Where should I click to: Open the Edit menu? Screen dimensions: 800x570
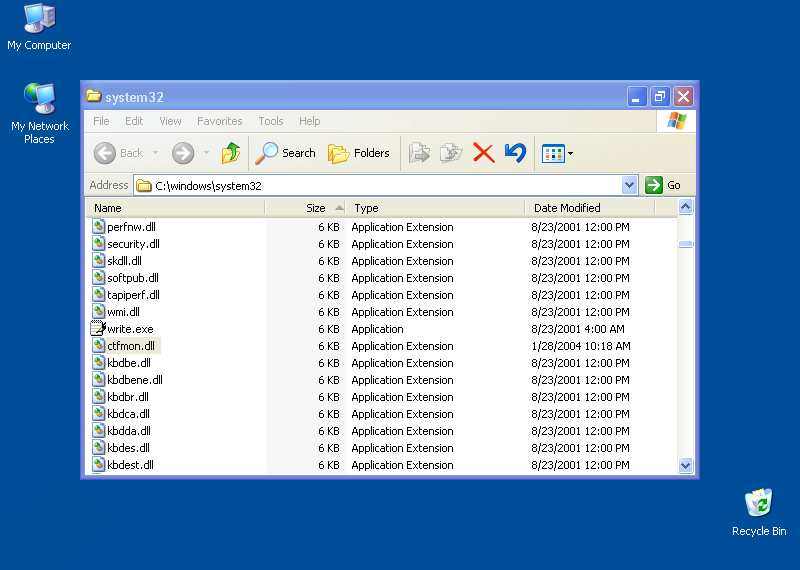[x=134, y=121]
